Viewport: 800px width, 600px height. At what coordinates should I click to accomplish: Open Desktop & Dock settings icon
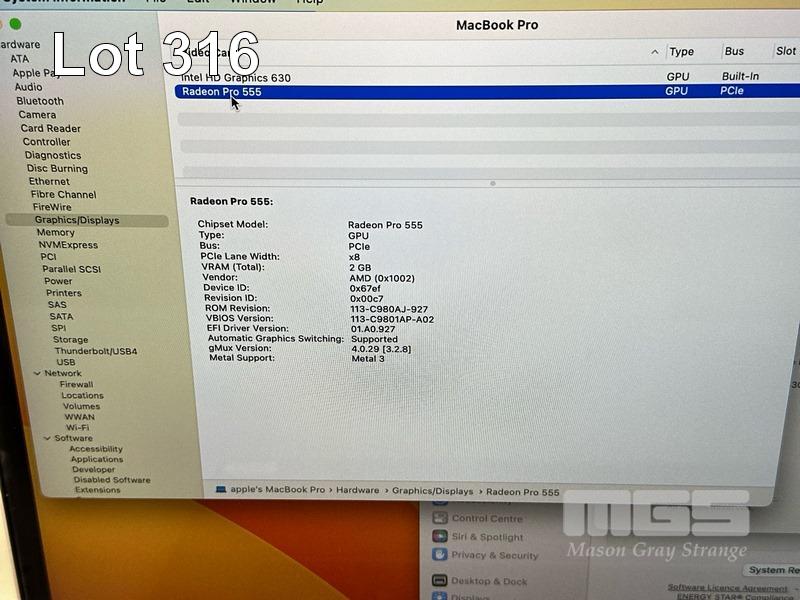(x=439, y=581)
